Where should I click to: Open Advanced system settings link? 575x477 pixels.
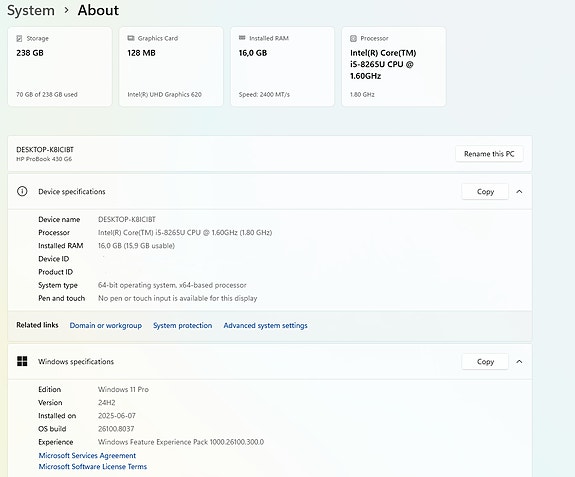click(x=265, y=326)
